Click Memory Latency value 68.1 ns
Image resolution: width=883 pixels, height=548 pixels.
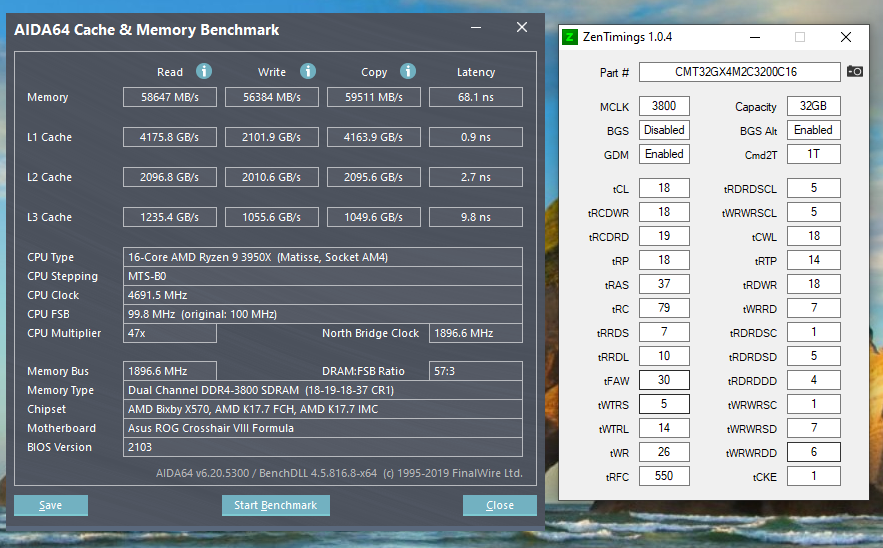pyautogui.click(x=475, y=97)
